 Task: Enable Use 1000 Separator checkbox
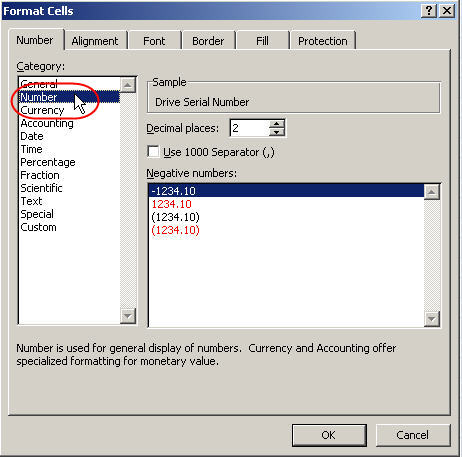pos(153,152)
